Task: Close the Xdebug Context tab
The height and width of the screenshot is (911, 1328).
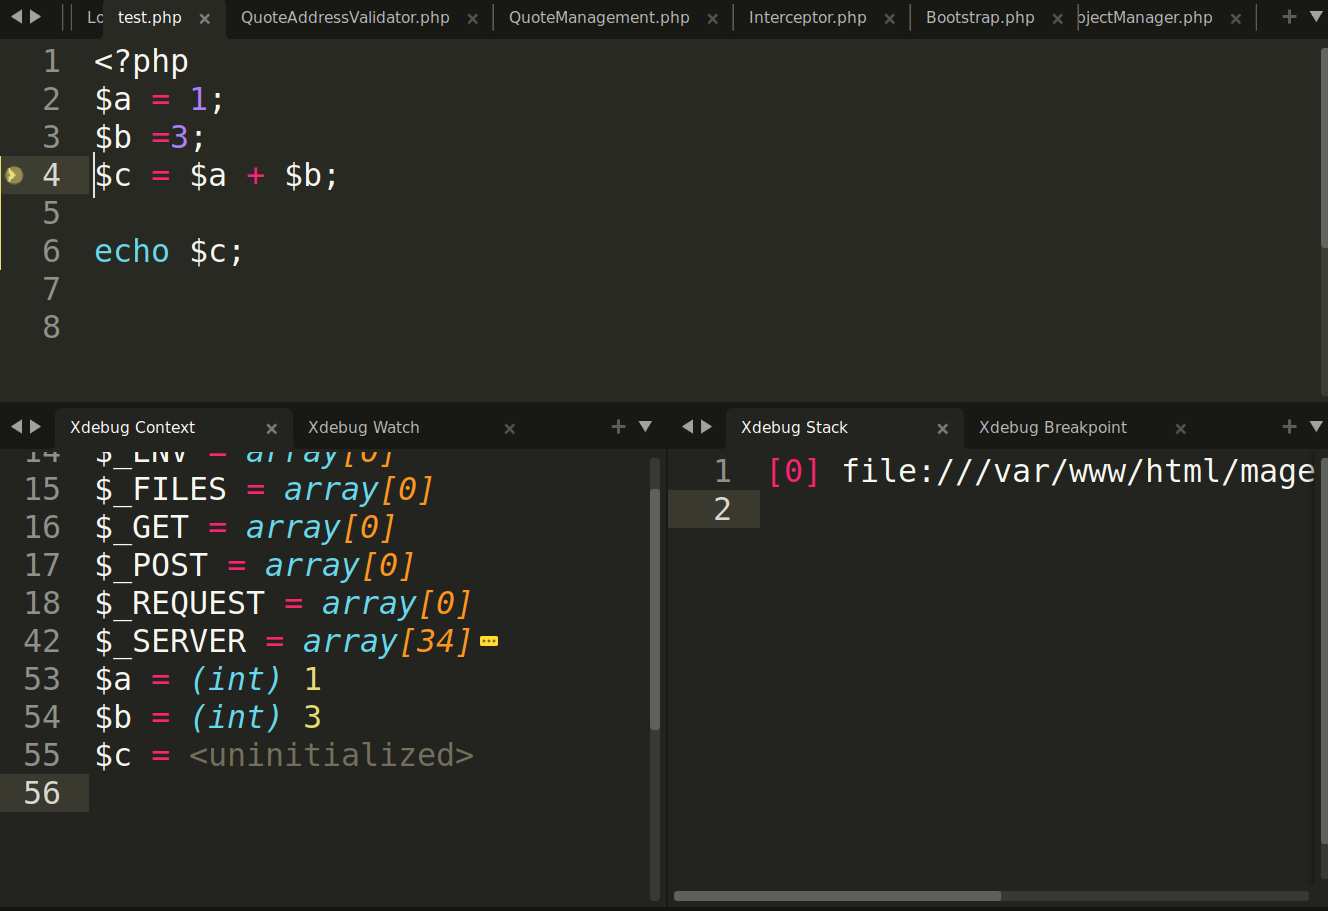Action: coord(271,429)
